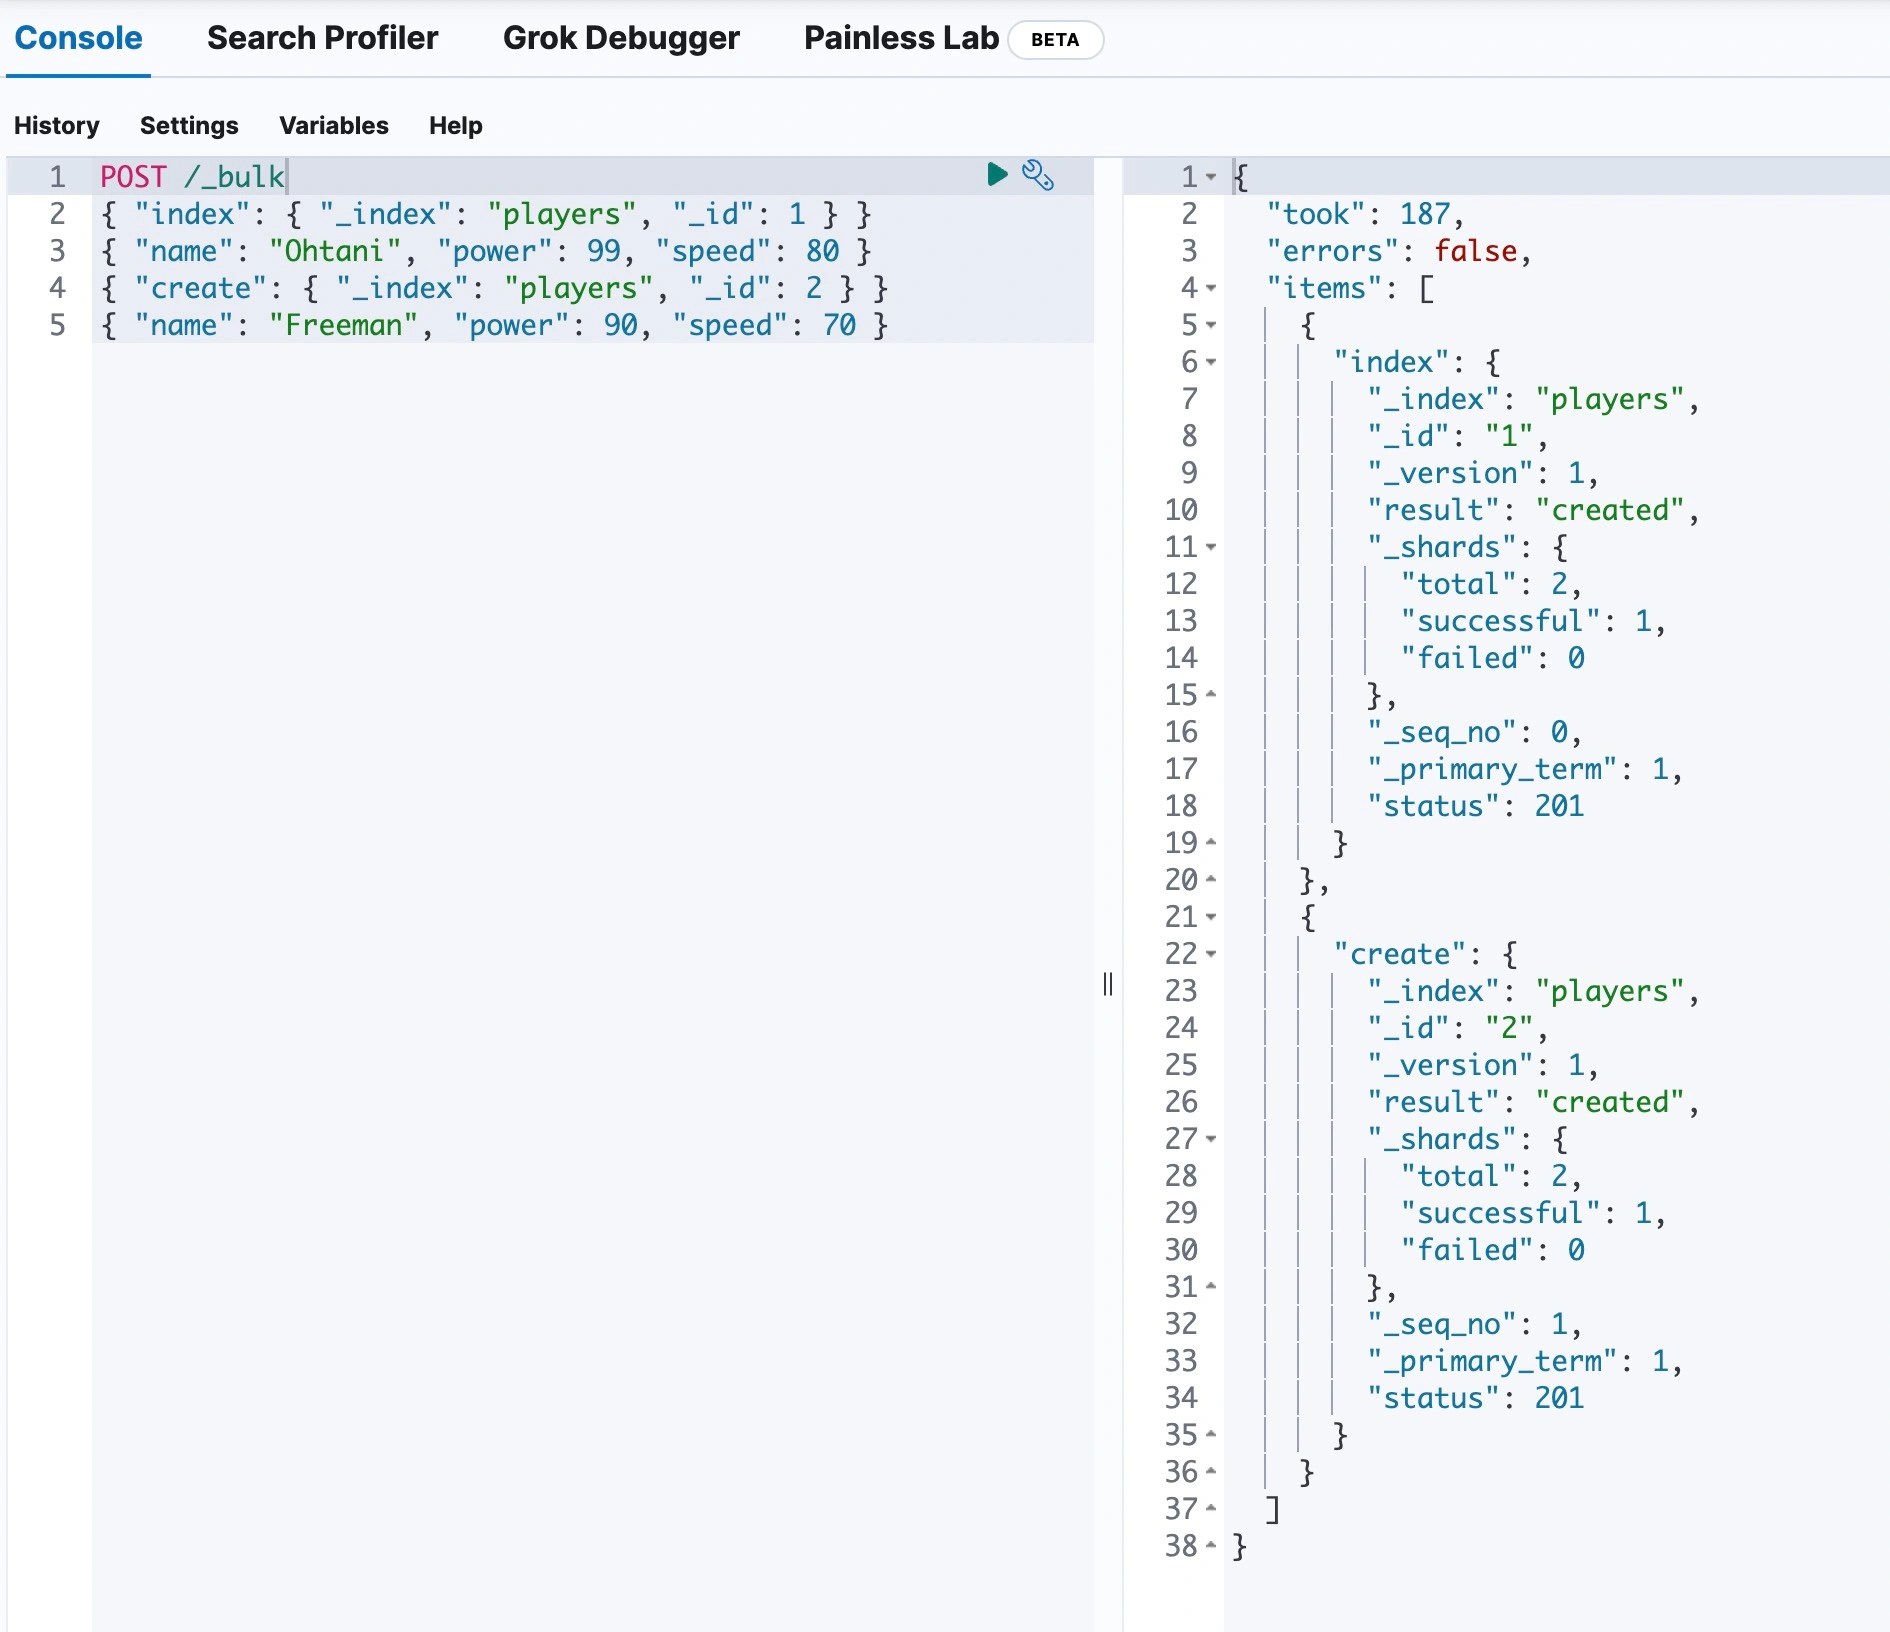Open the wrench request options icon
Screen dimensions: 1890x1632
click(x=1038, y=176)
